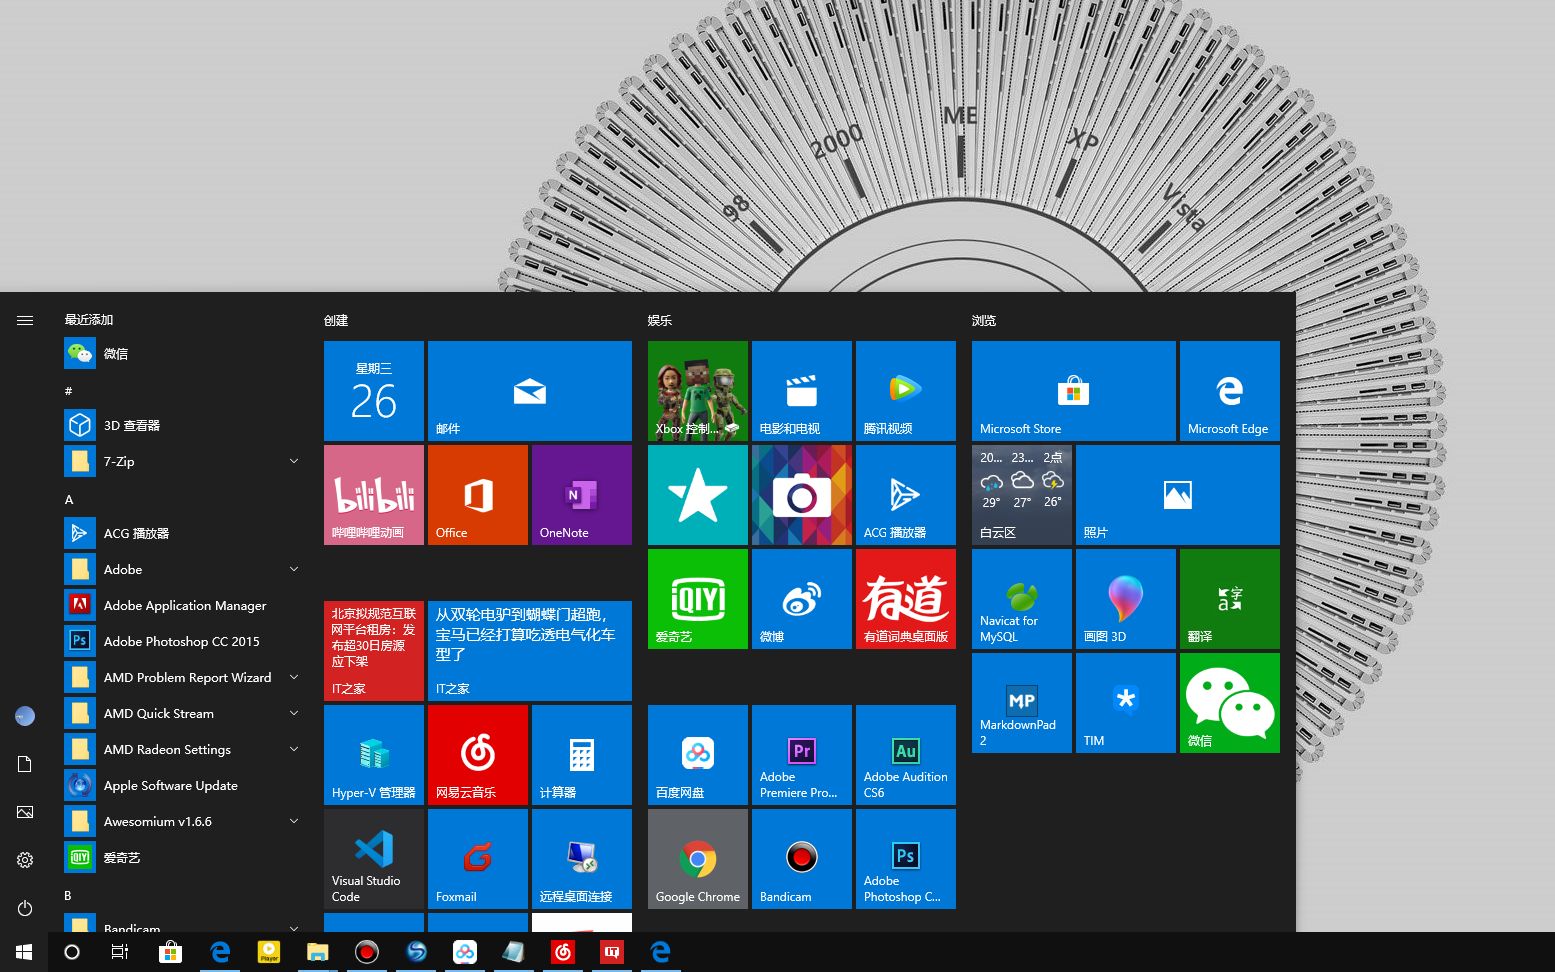Viewport: 1555px width, 972px height.
Task: Open the Bandicam tile
Action: [802, 859]
